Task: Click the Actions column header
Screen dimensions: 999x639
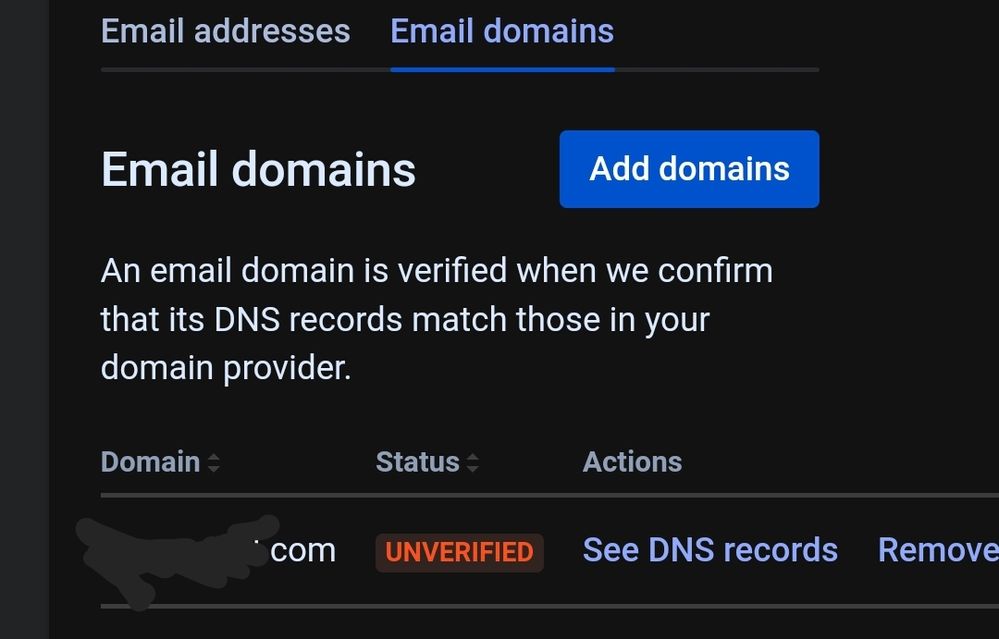Action: click(632, 462)
